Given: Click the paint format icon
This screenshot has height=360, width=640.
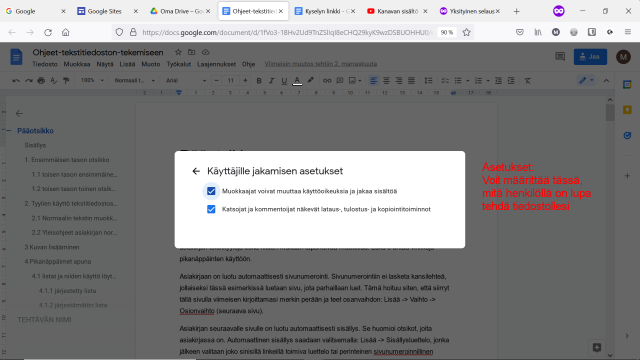Looking at the screenshot, I should 66,81.
